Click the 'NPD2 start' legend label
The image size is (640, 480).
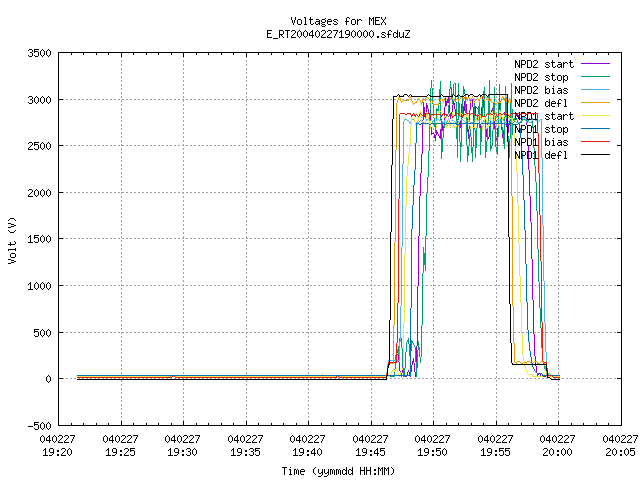(x=544, y=64)
